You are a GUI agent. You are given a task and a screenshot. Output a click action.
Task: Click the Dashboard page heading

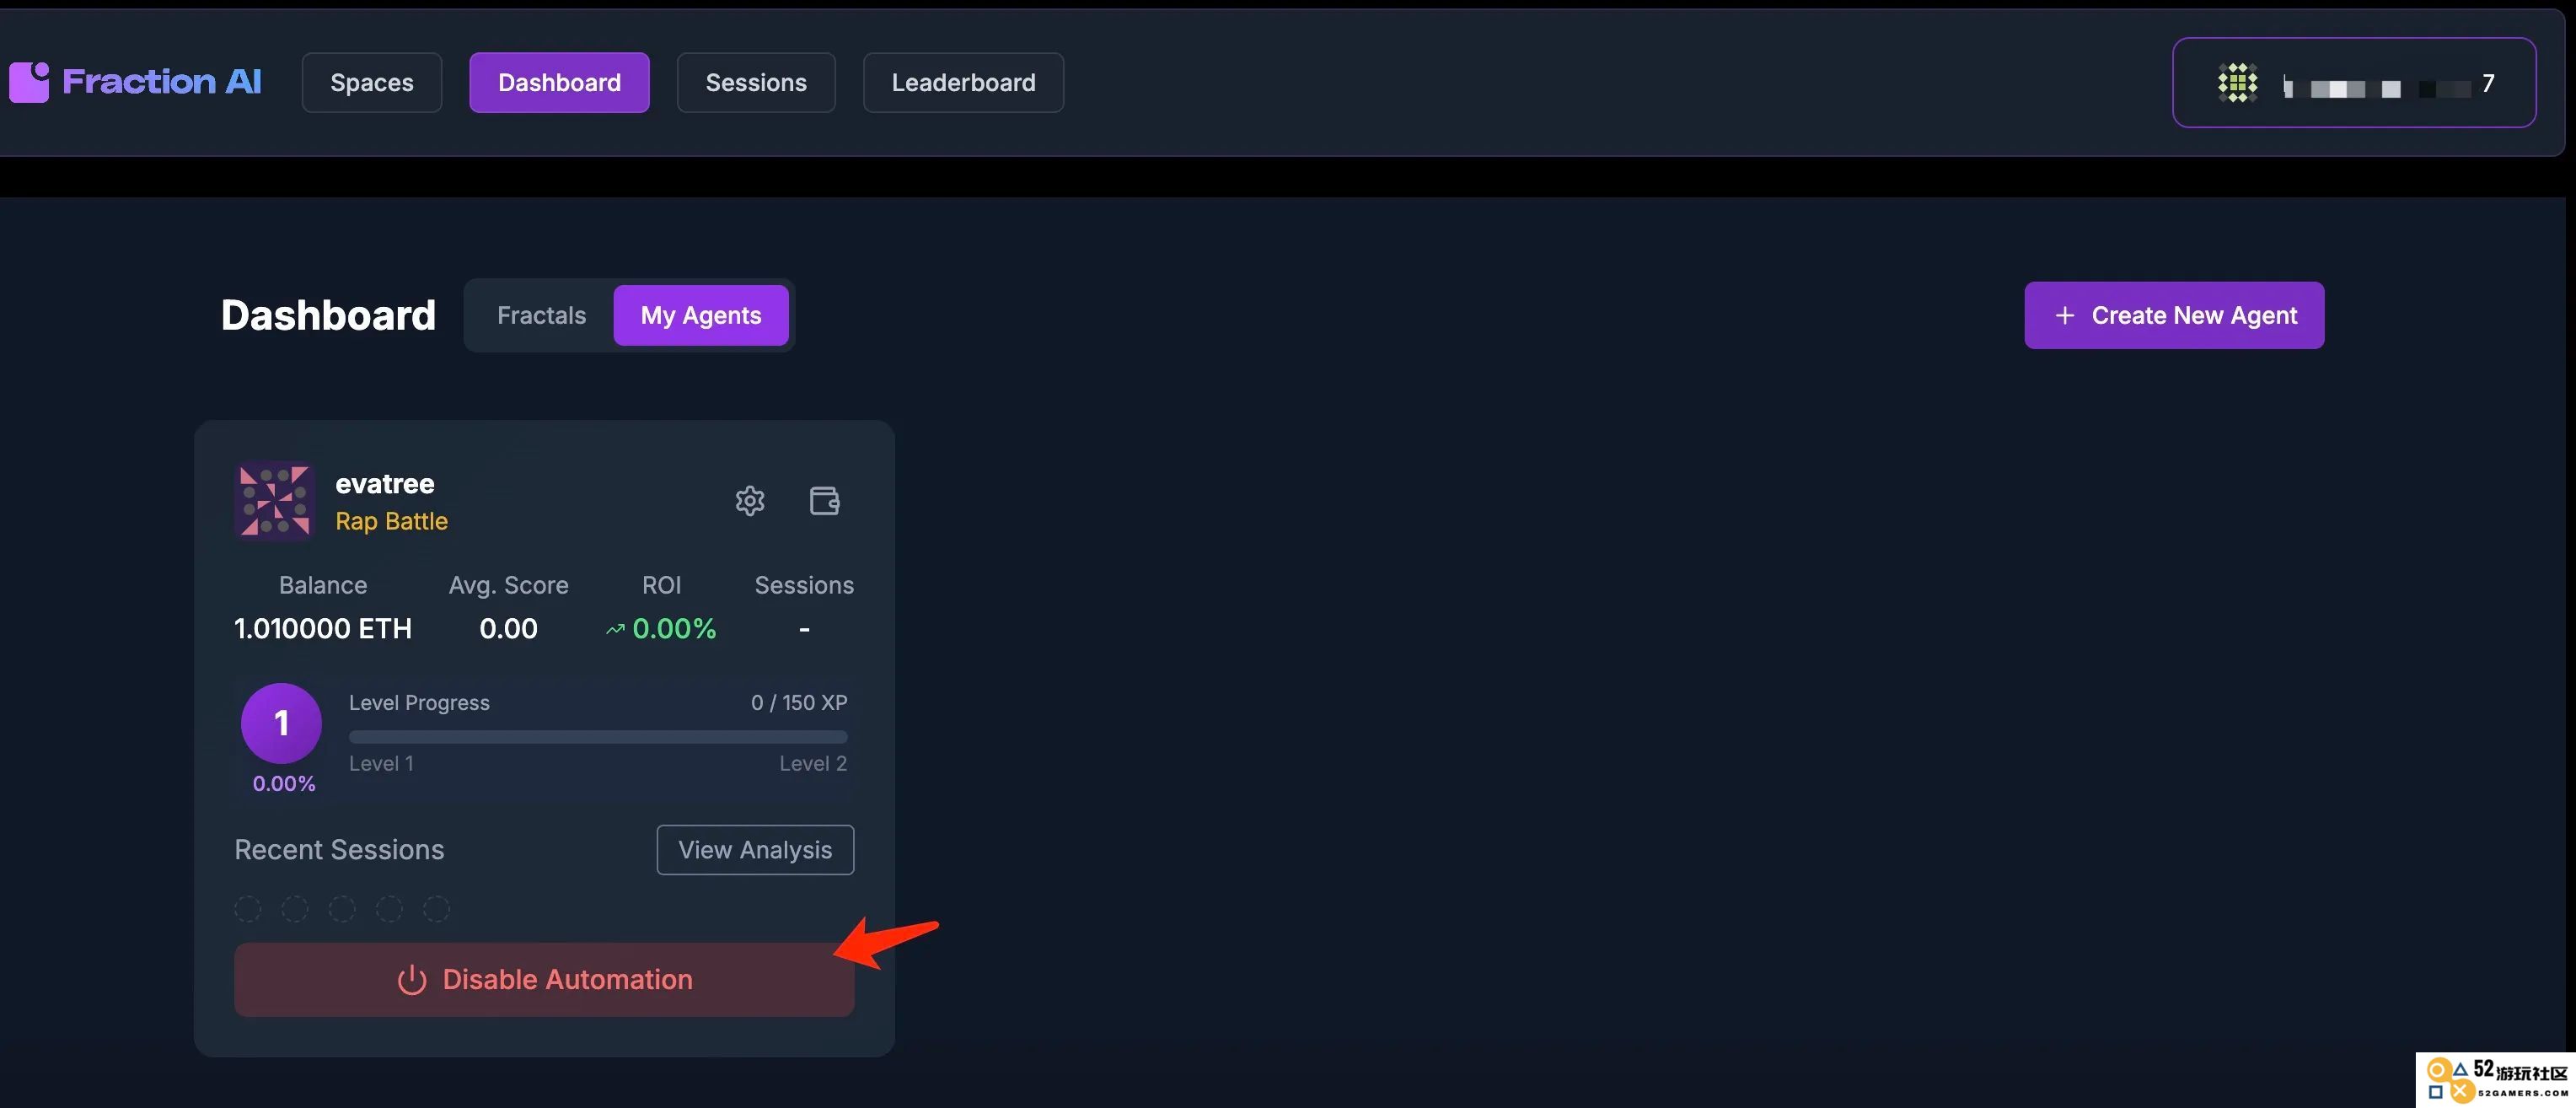328,315
